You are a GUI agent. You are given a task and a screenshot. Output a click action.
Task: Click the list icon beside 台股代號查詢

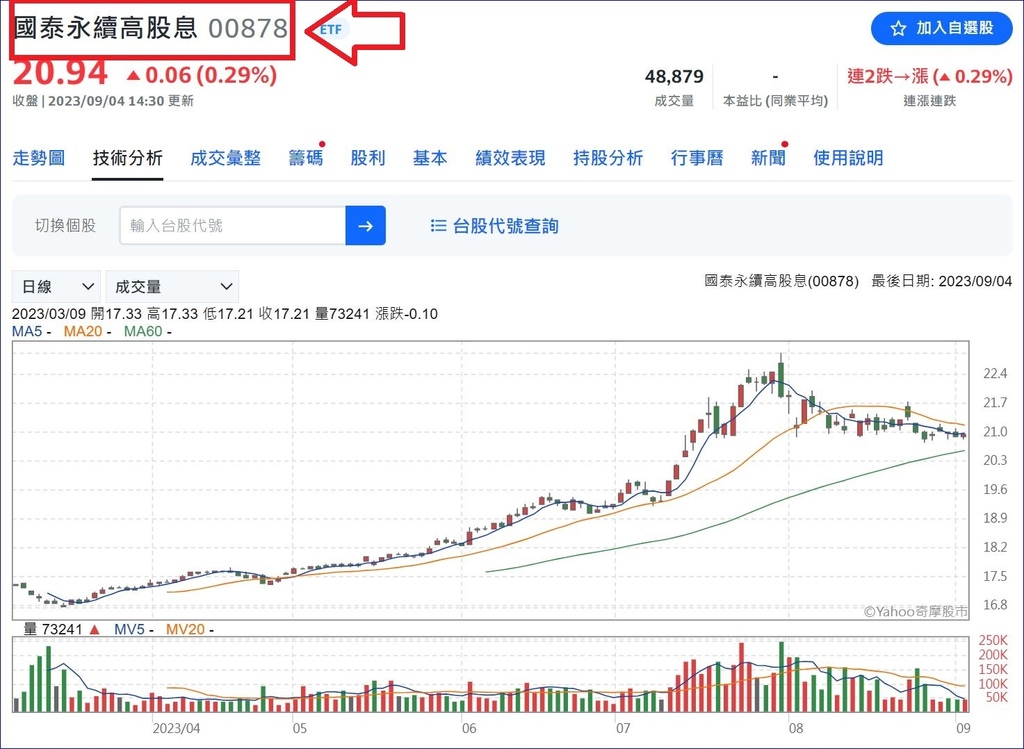pos(438,226)
